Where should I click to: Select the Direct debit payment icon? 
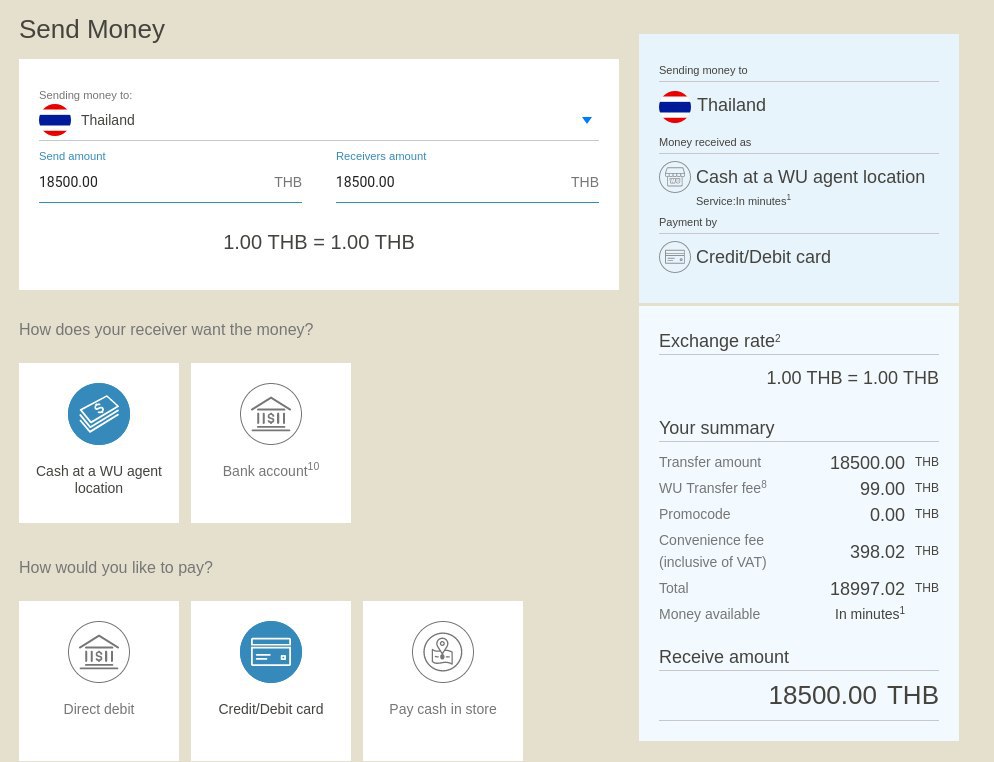99,652
